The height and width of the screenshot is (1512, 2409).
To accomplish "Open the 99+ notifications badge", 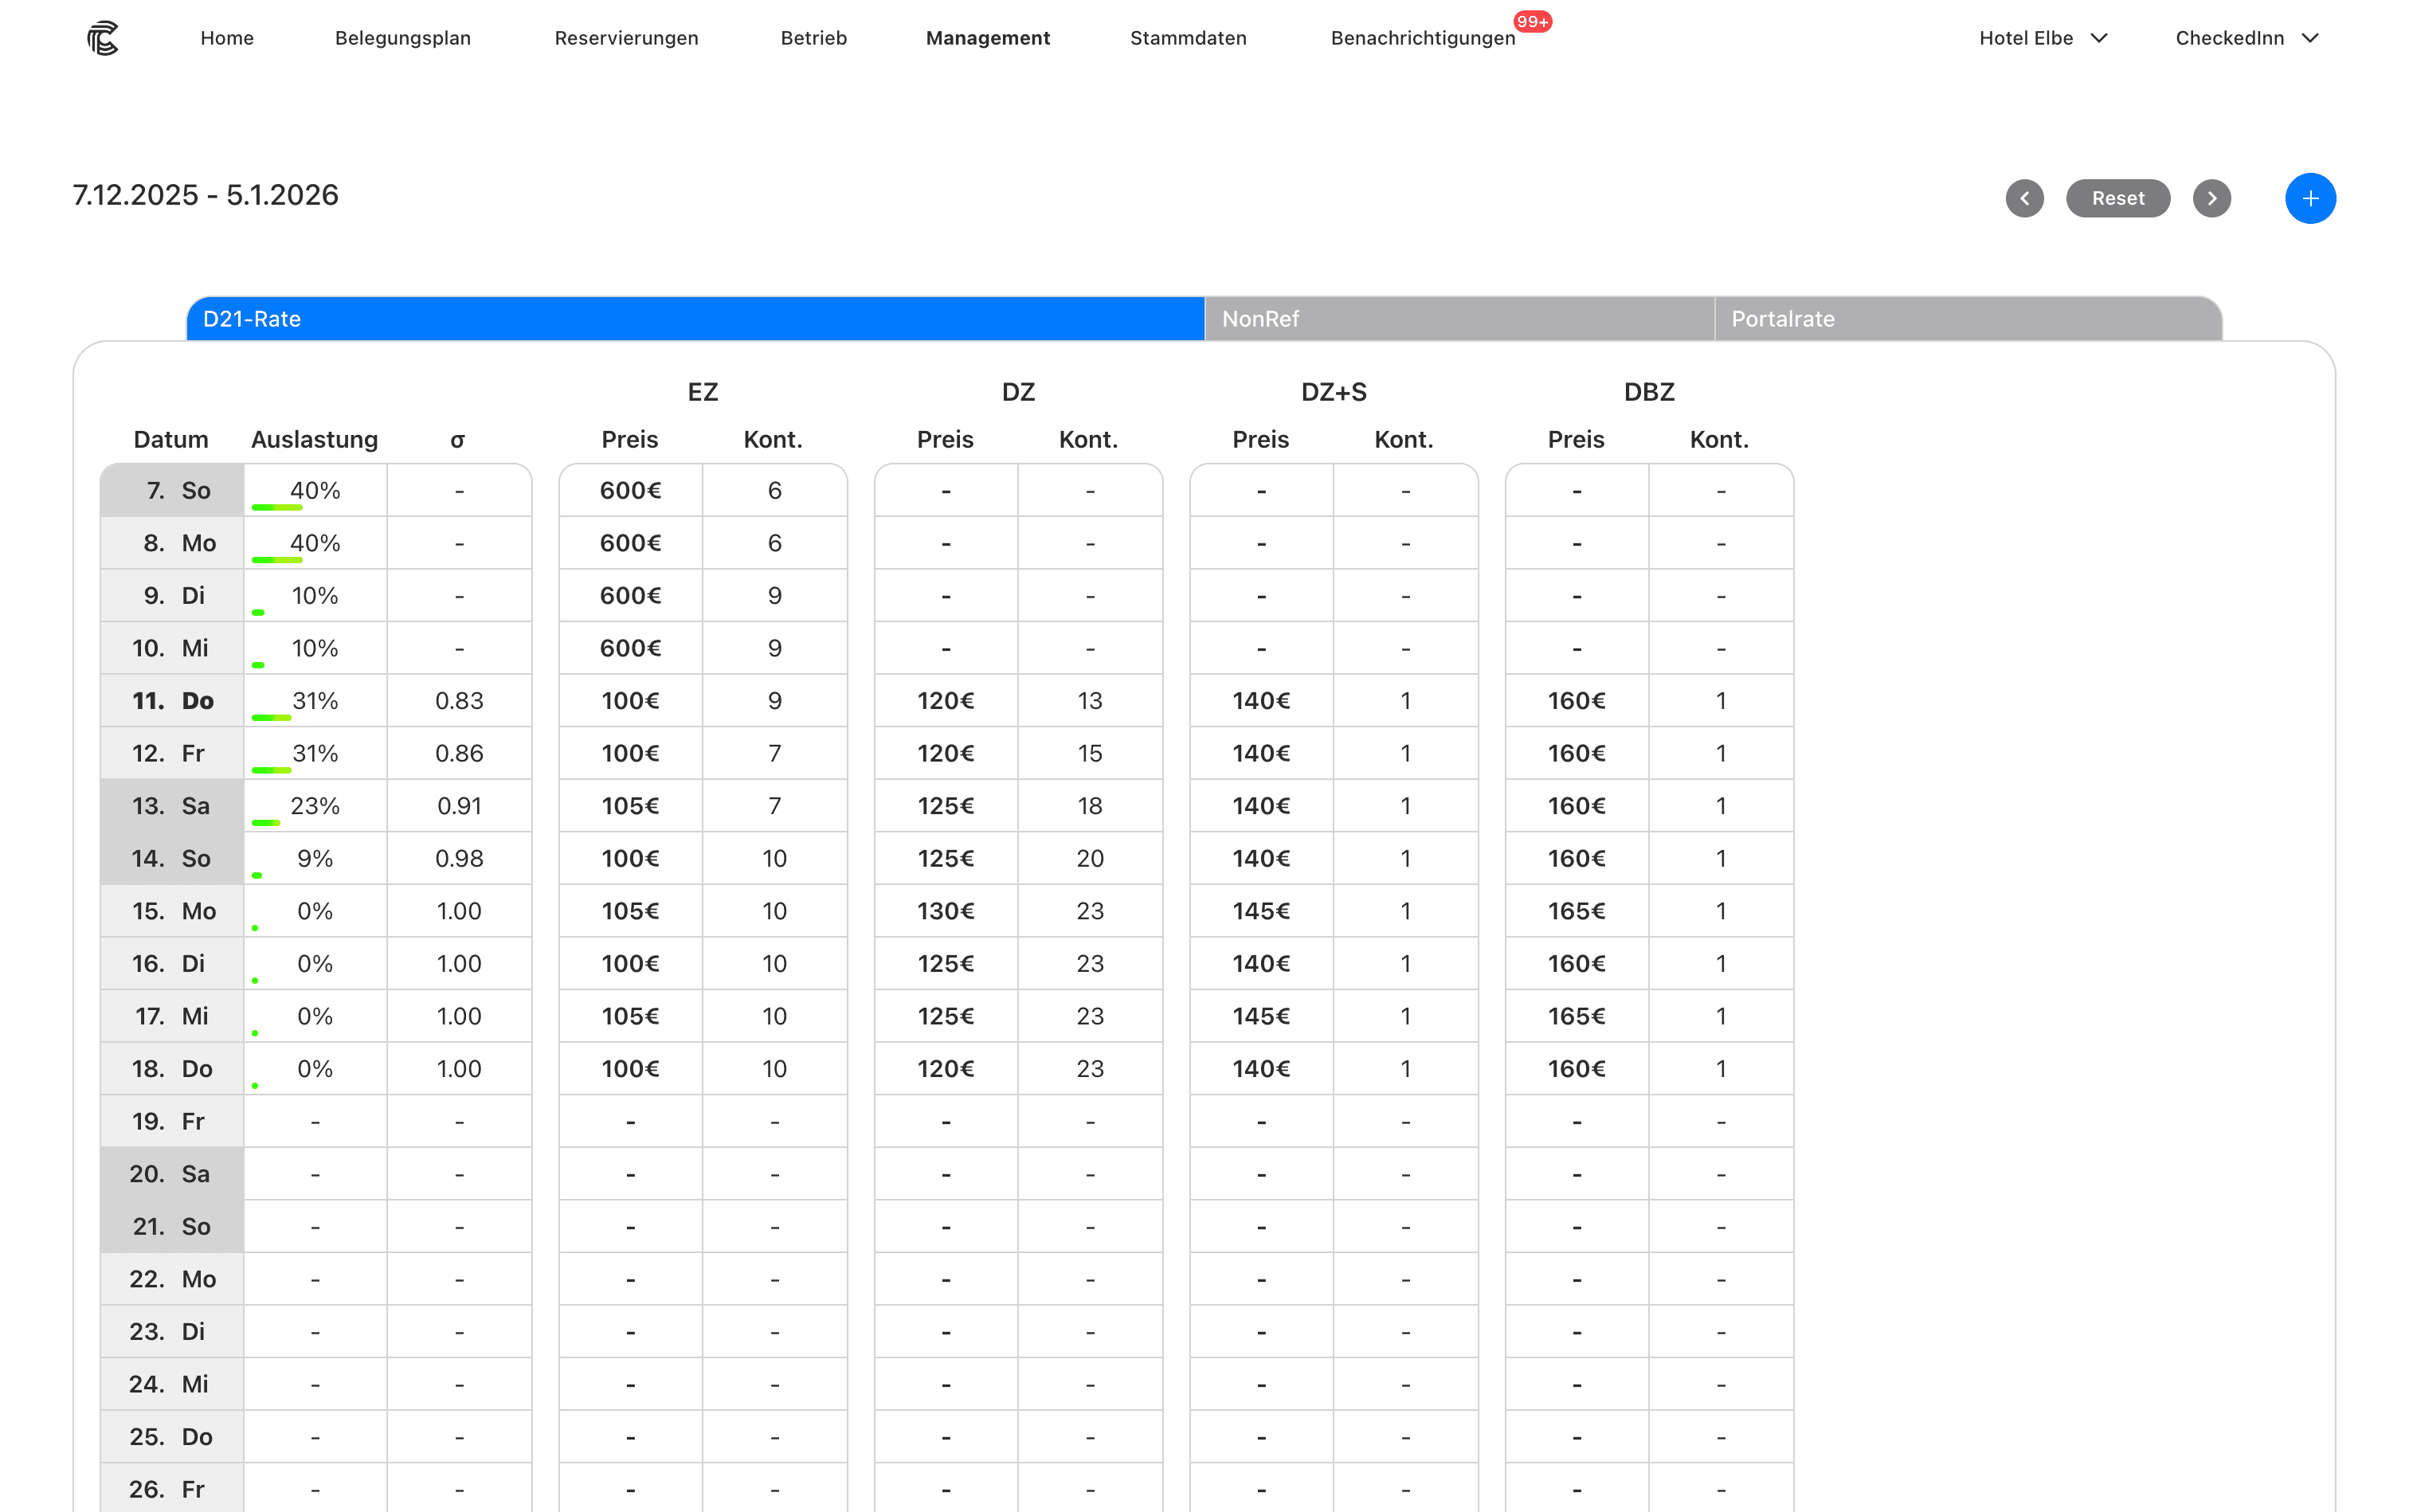I will (x=1531, y=22).
